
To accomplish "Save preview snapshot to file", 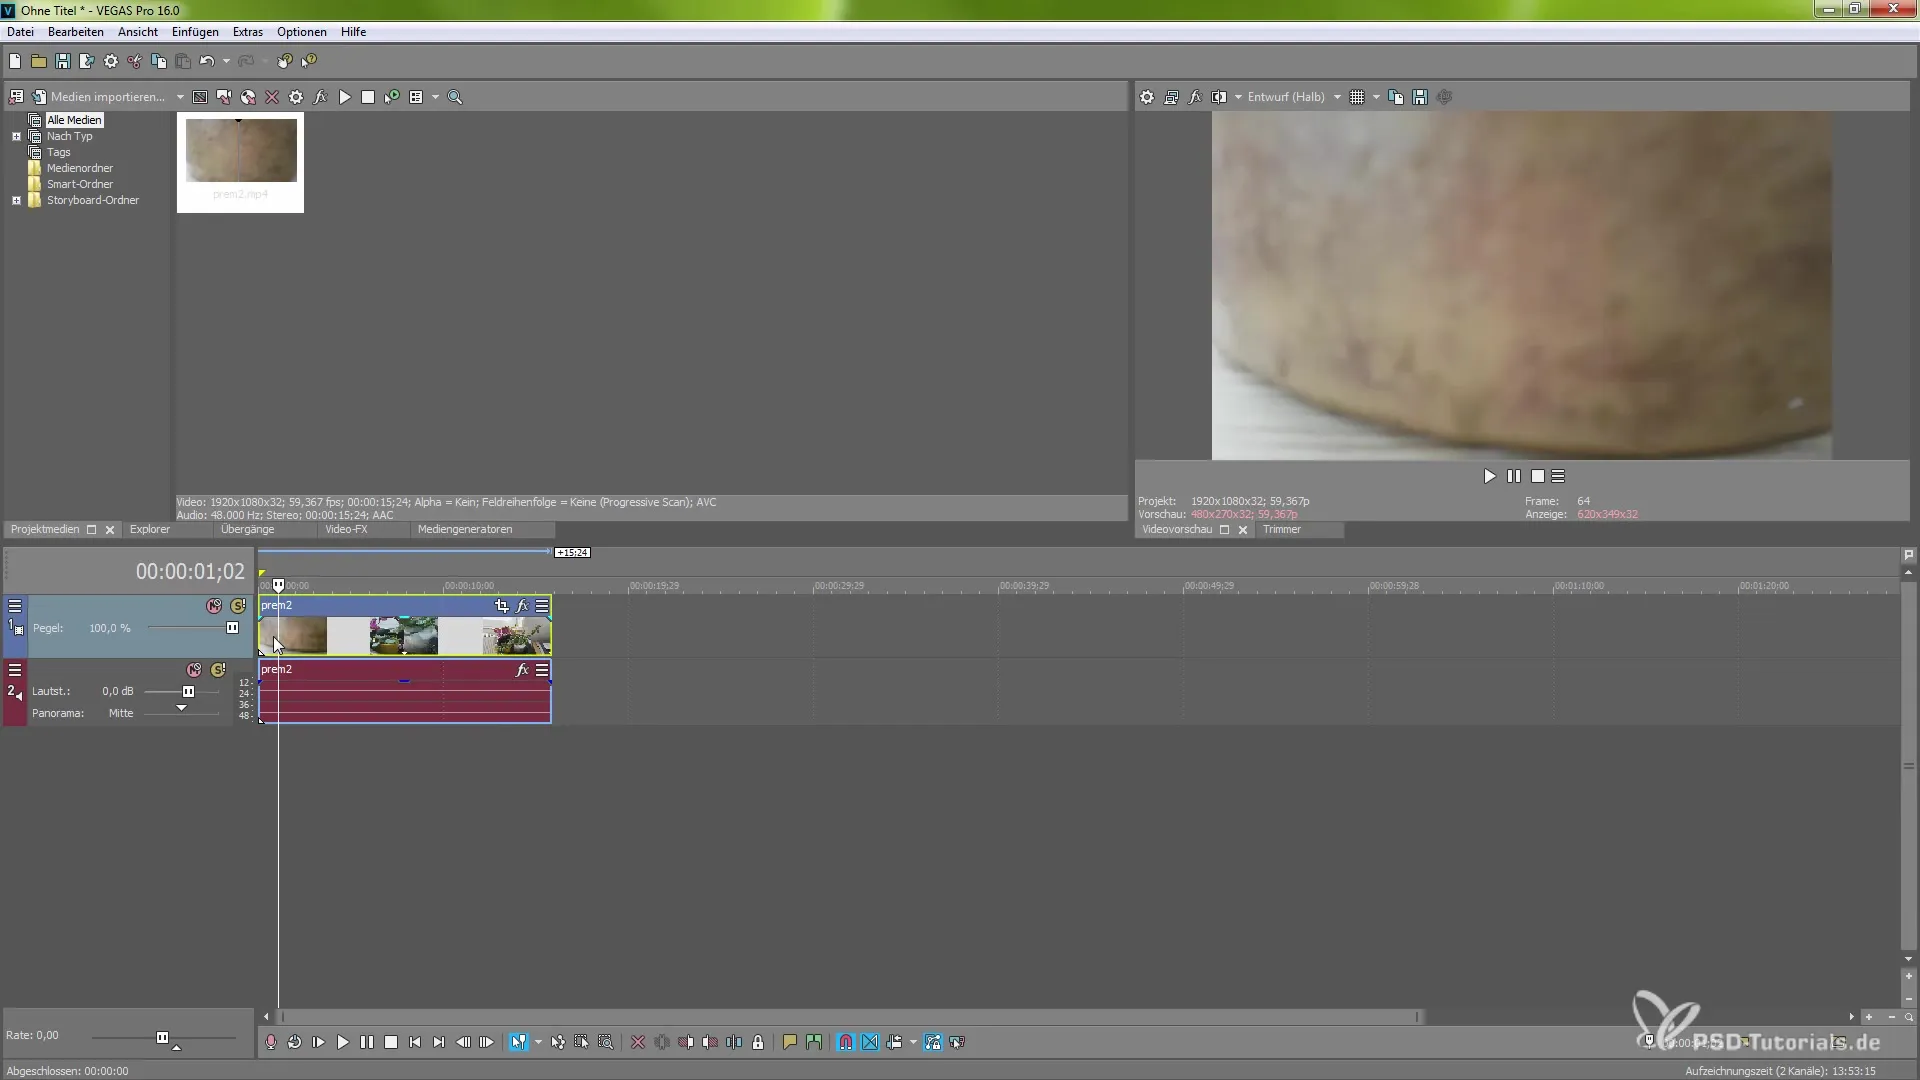I will coord(1420,97).
